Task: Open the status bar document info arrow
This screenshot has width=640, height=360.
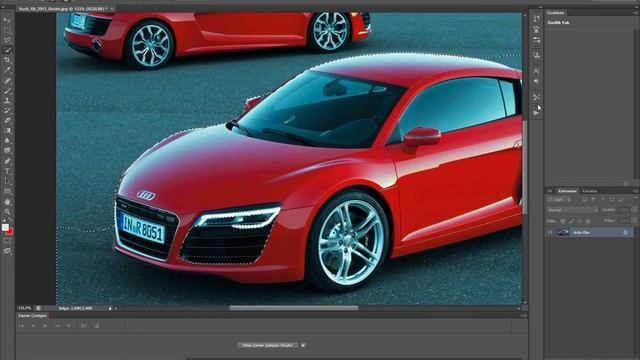Action: 110,309
